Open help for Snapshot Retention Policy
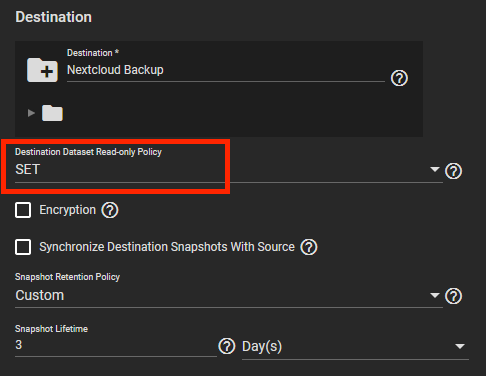This screenshot has height=376, width=486. coord(453,296)
